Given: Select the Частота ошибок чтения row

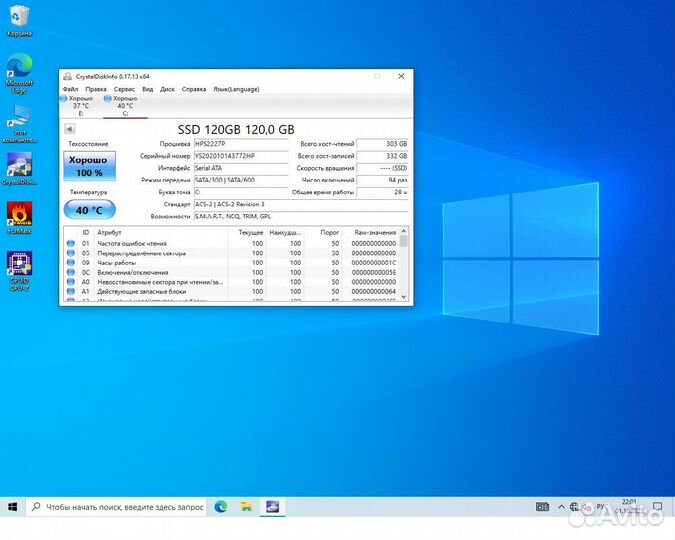Looking at the screenshot, I should [x=232, y=243].
